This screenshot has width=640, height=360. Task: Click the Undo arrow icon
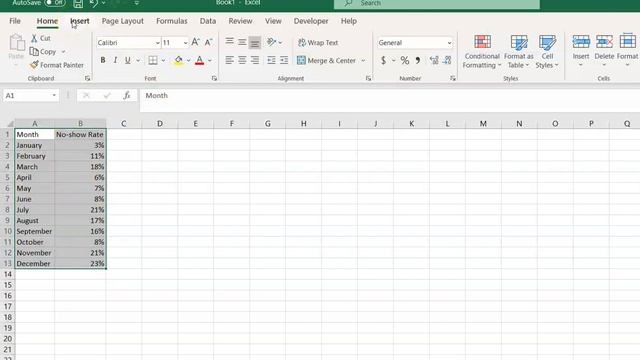click(x=93, y=4)
